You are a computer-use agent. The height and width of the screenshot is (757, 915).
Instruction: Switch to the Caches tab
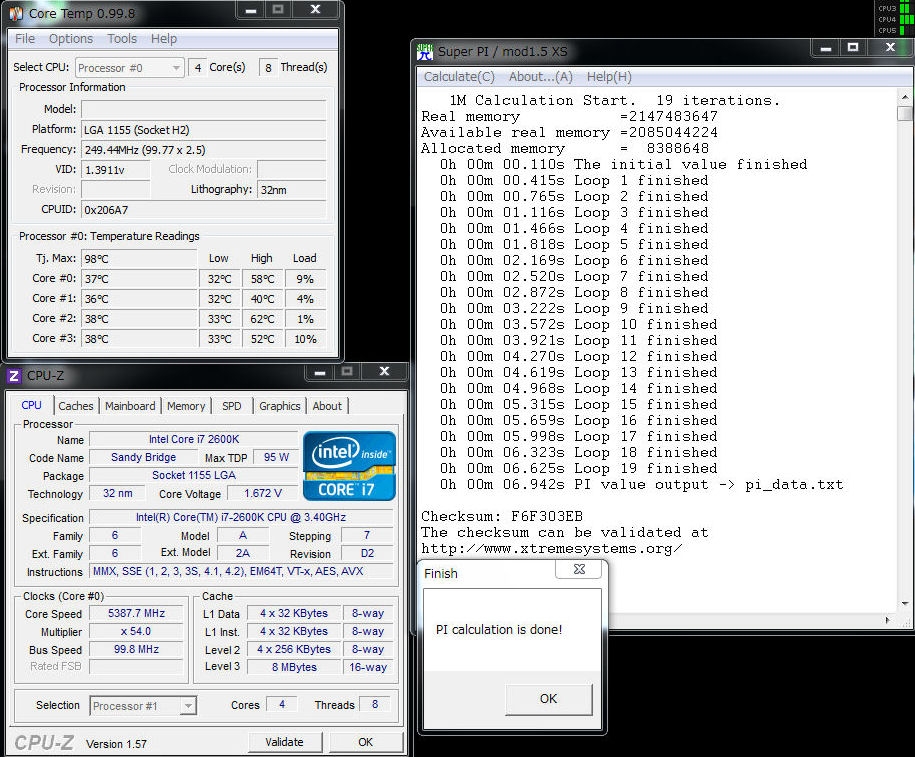click(x=76, y=406)
